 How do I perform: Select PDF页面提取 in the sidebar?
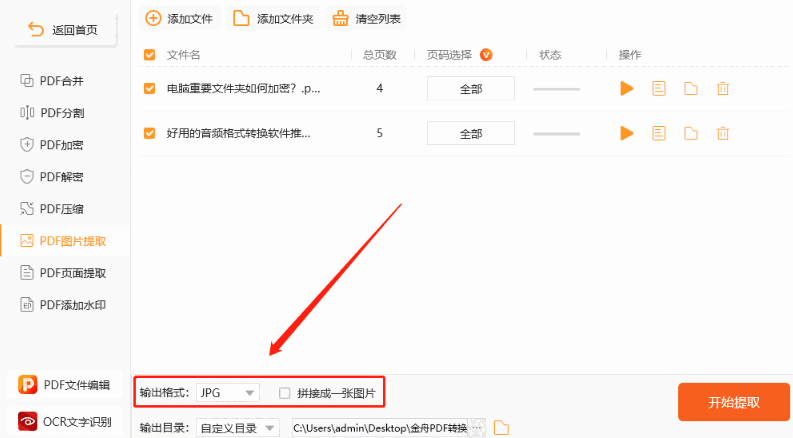[x=63, y=273]
